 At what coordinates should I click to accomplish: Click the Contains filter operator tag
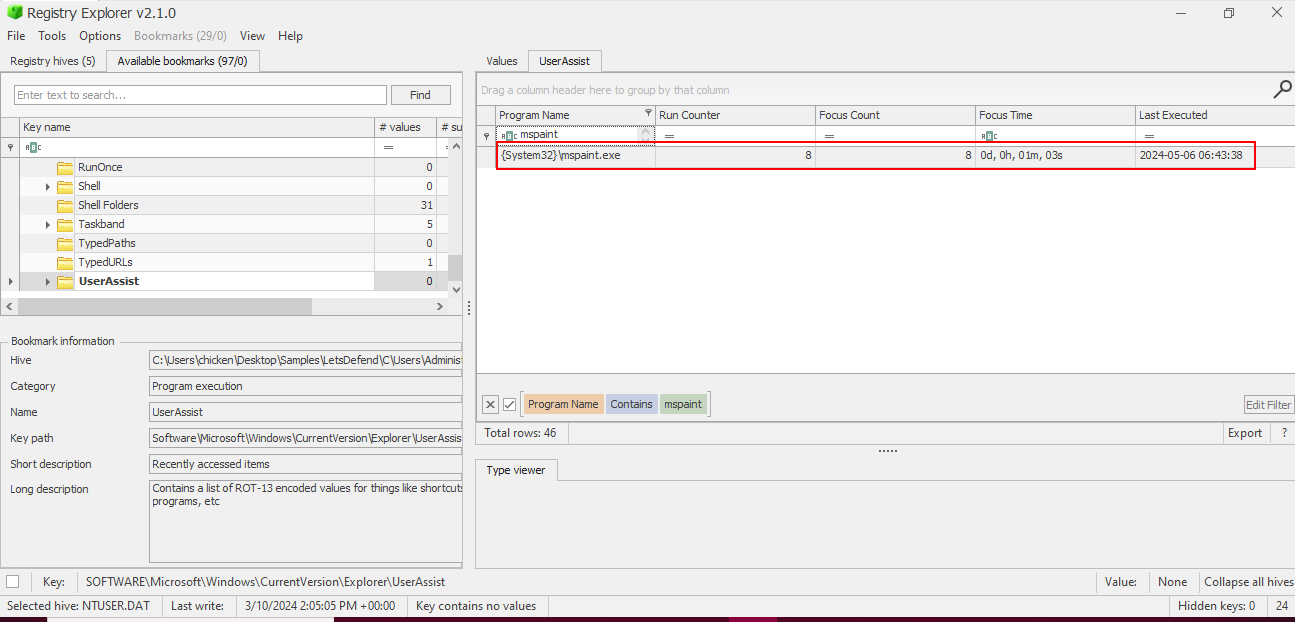click(x=631, y=404)
